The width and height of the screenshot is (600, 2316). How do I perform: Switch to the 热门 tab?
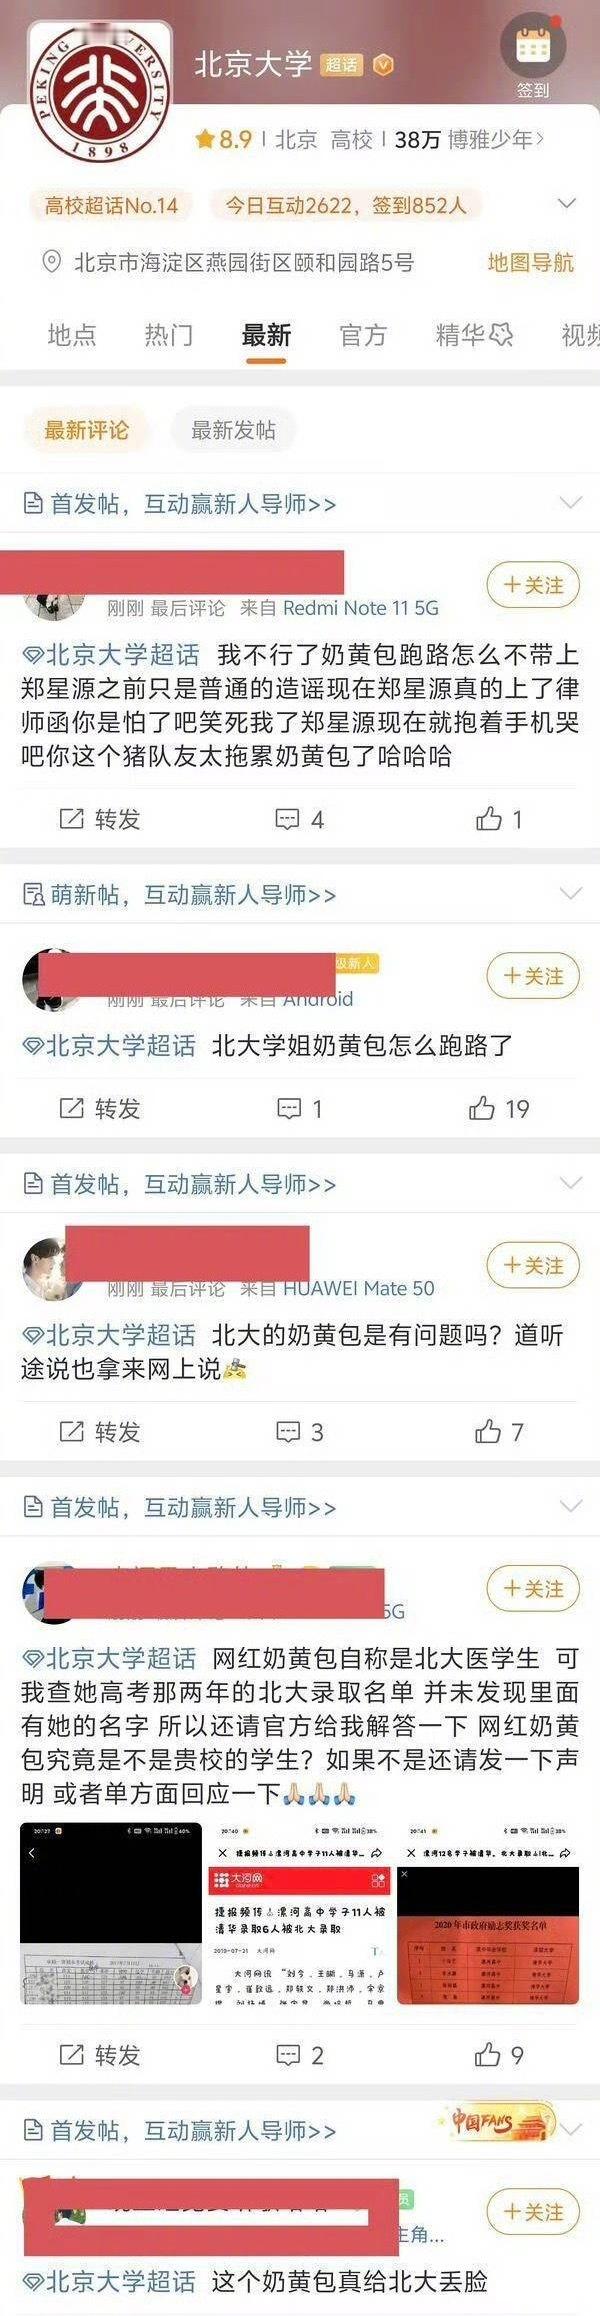click(168, 335)
